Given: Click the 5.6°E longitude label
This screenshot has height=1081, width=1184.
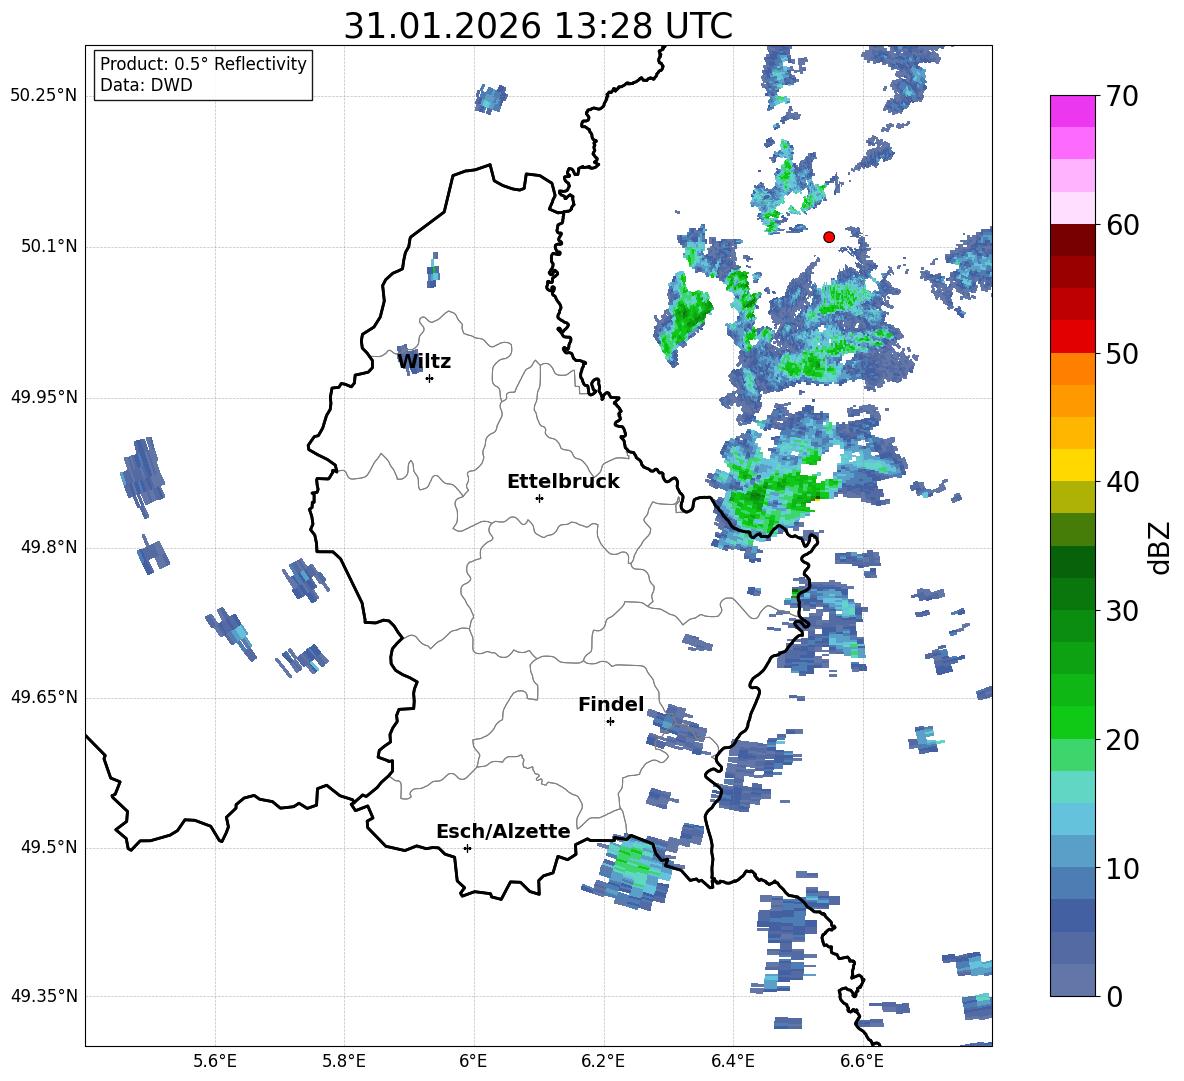Looking at the screenshot, I should tap(215, 1061).
